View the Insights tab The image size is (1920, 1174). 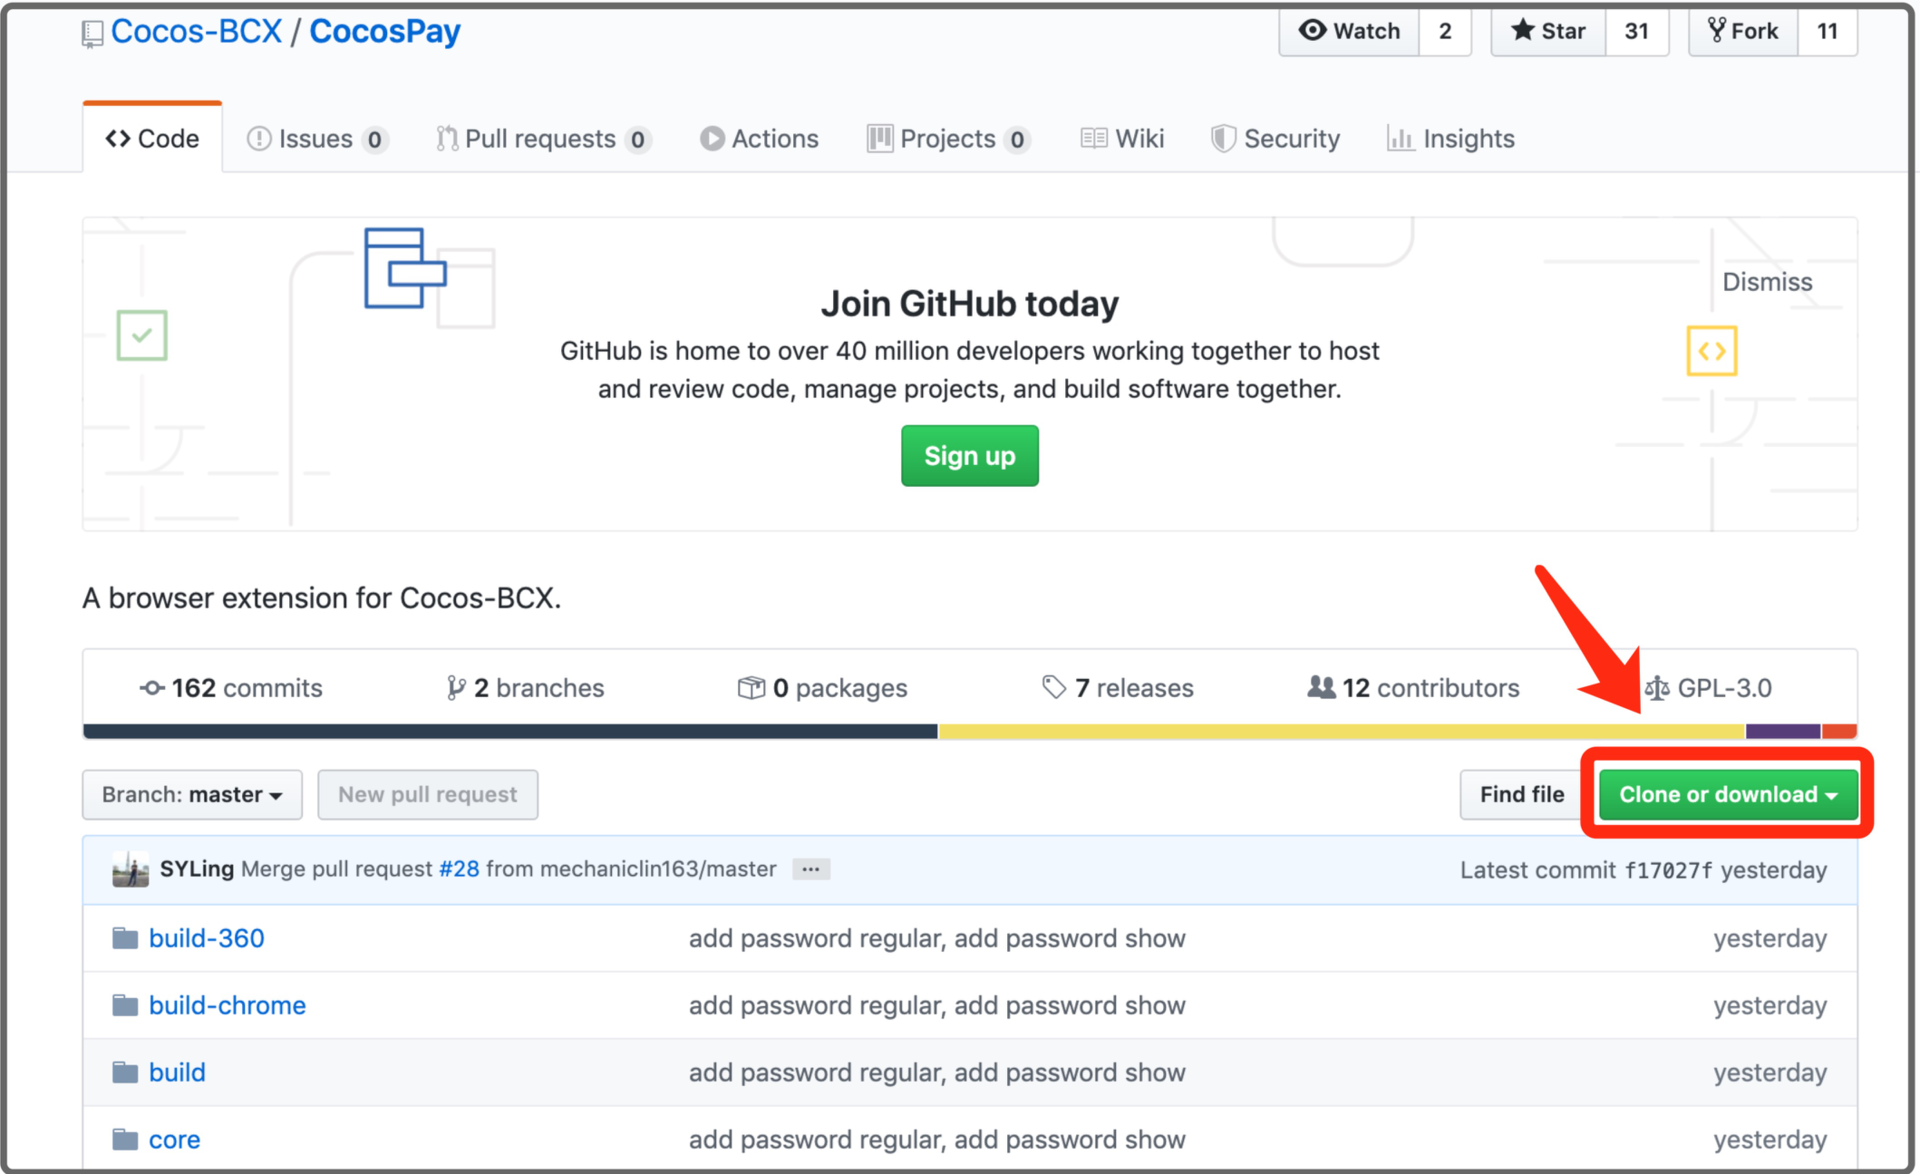(x=1451, y=139)
